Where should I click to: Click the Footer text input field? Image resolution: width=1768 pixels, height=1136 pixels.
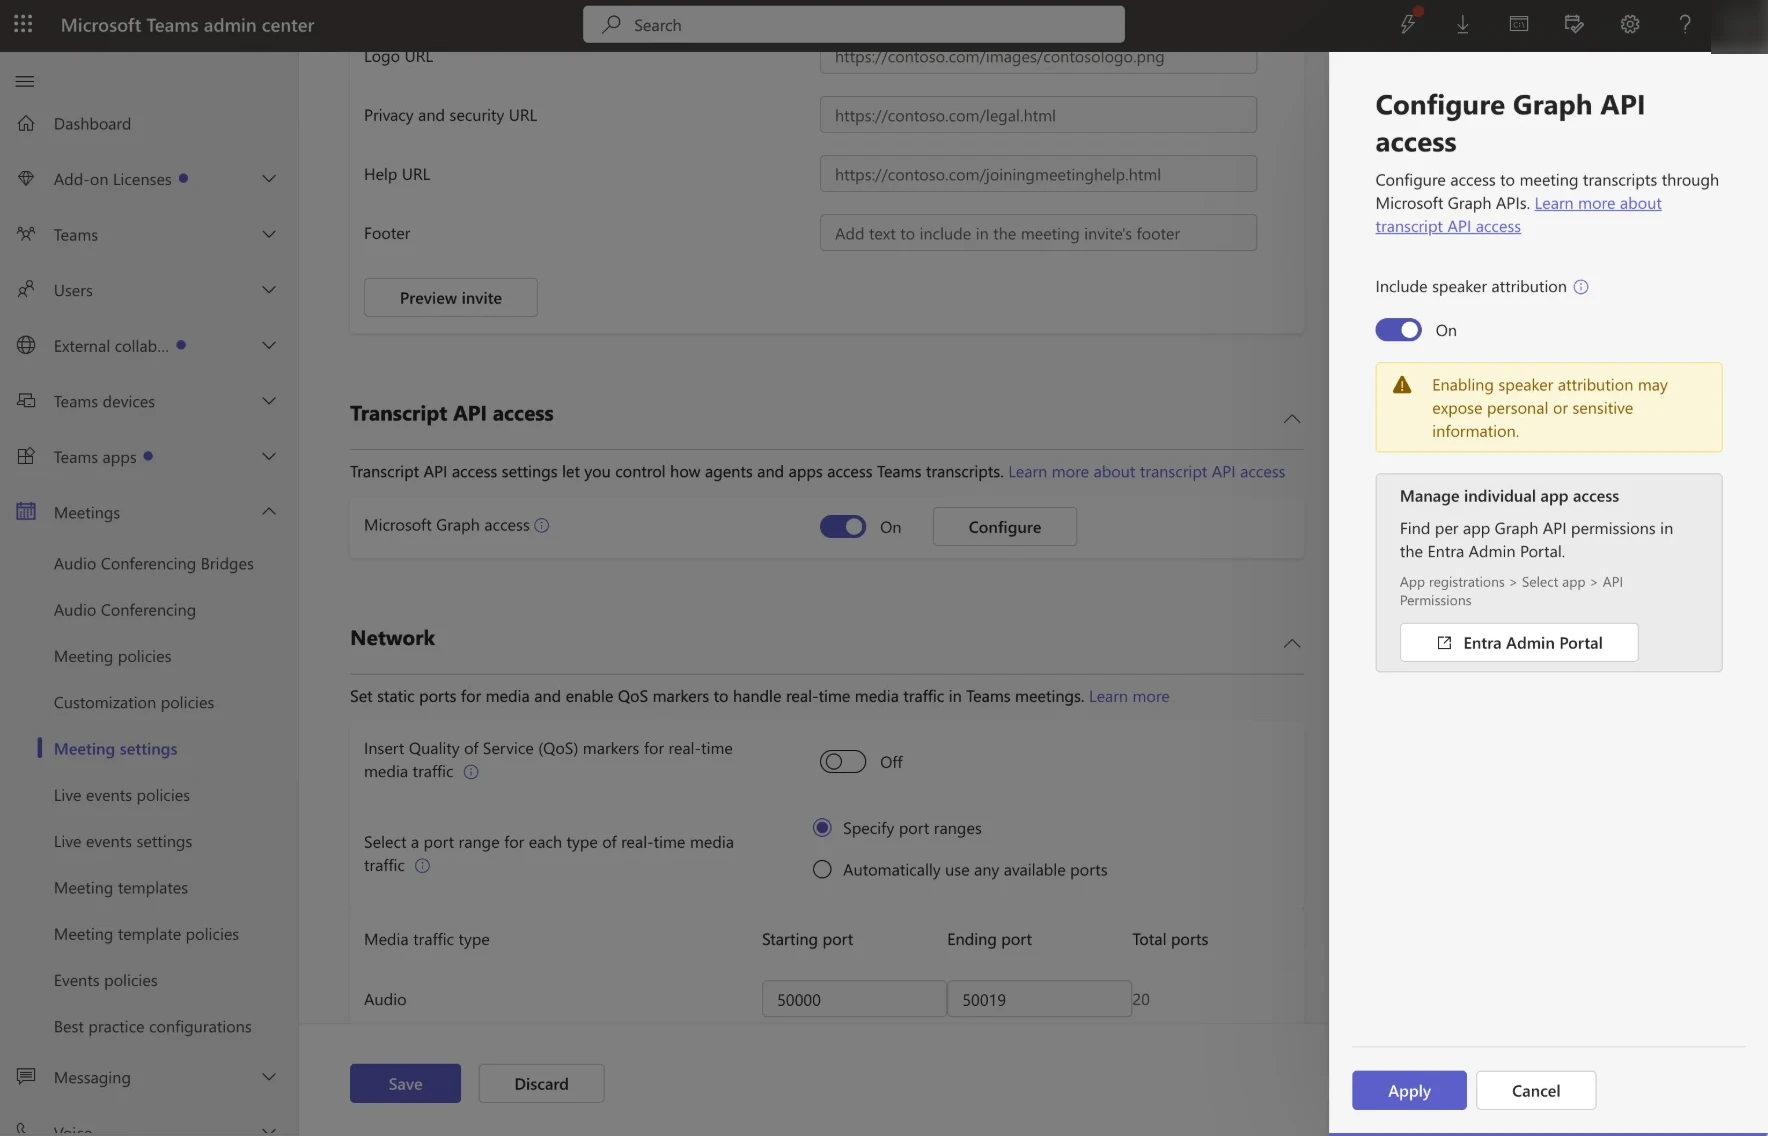pos(1038,233)
